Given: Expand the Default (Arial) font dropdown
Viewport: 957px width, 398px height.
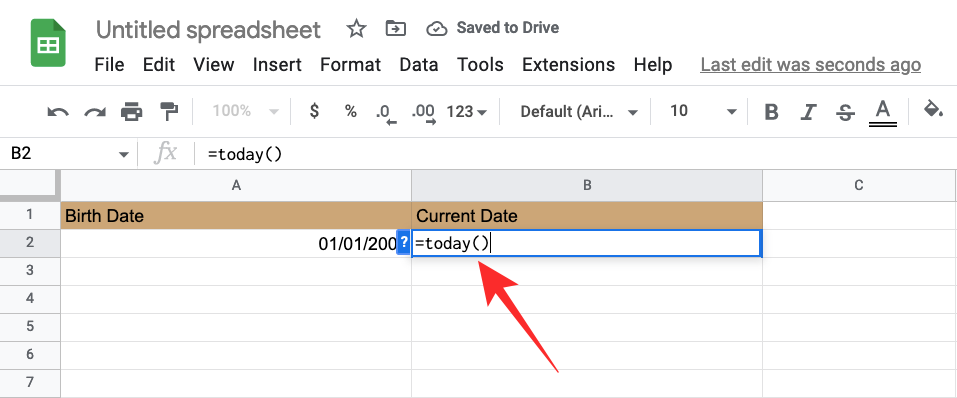Looking at the screenshot, I should pyautogui.click(x=579, y=112).
